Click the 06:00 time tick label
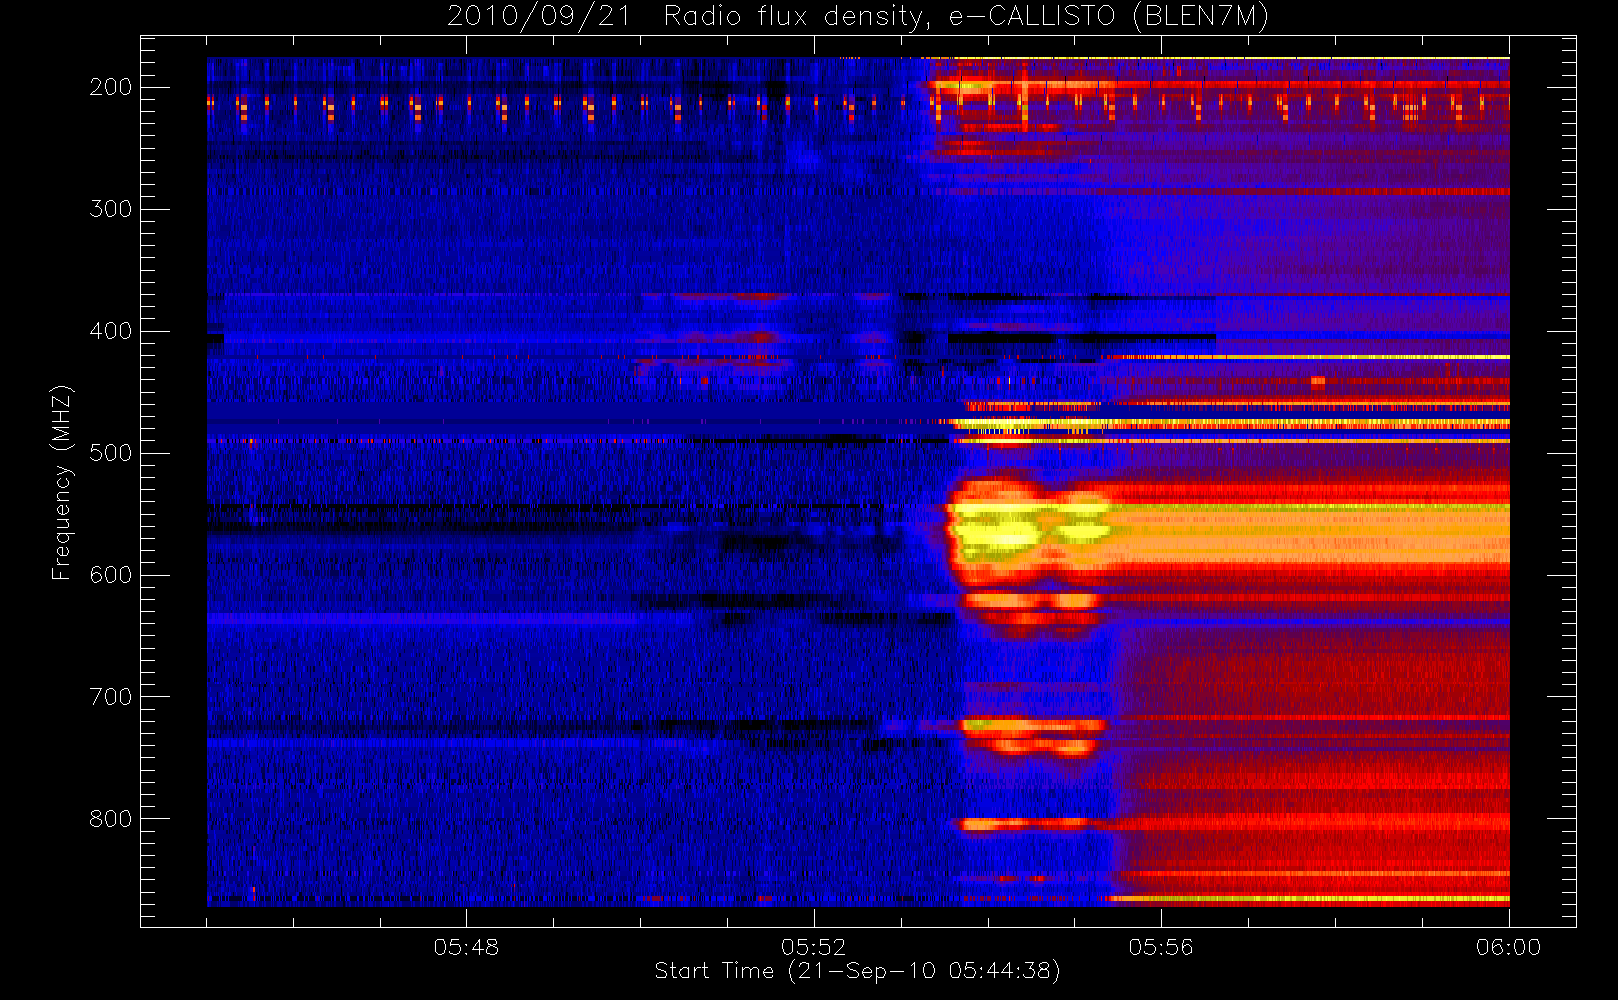 point(1508,947)
